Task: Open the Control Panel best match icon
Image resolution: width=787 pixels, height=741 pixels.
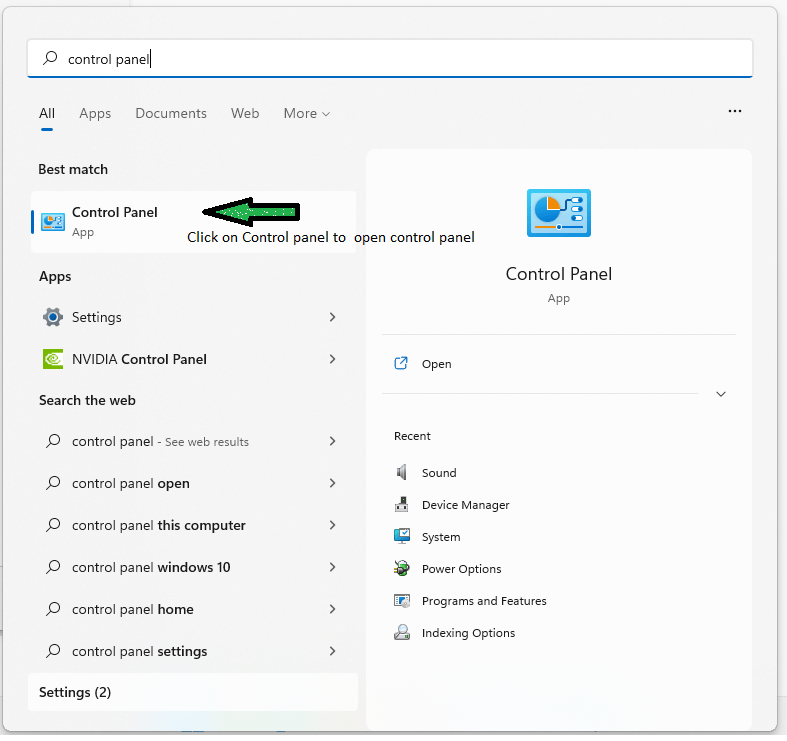Action: pyautogui.click(x=53, y=221)
